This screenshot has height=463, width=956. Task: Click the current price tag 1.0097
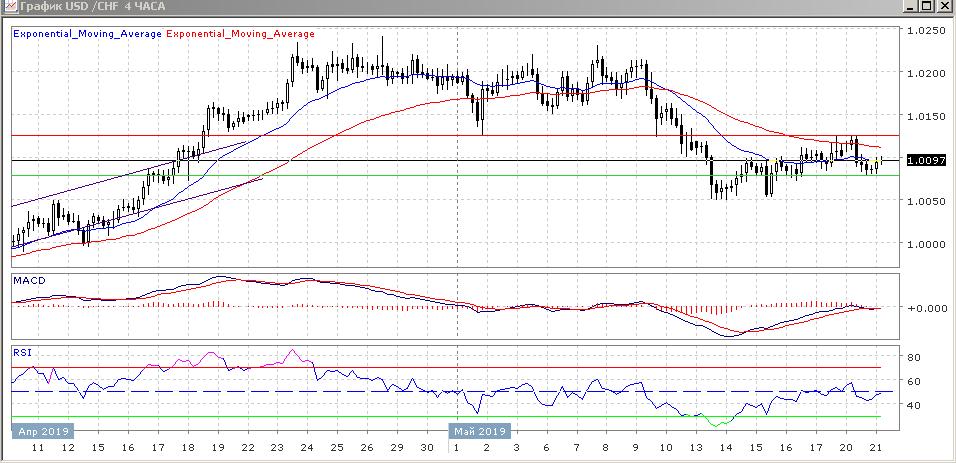point(925,160)
